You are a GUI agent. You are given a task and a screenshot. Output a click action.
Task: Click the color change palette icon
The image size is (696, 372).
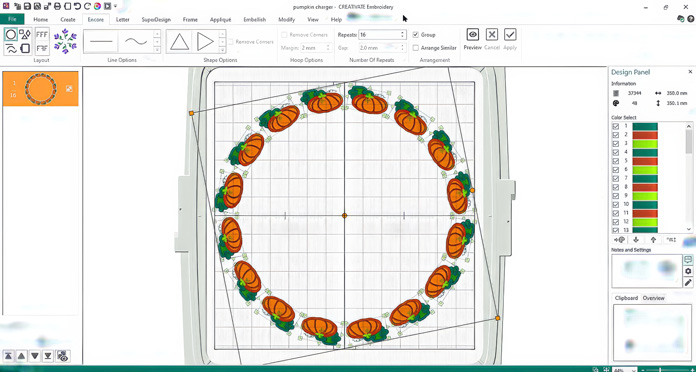coord(620,240)
